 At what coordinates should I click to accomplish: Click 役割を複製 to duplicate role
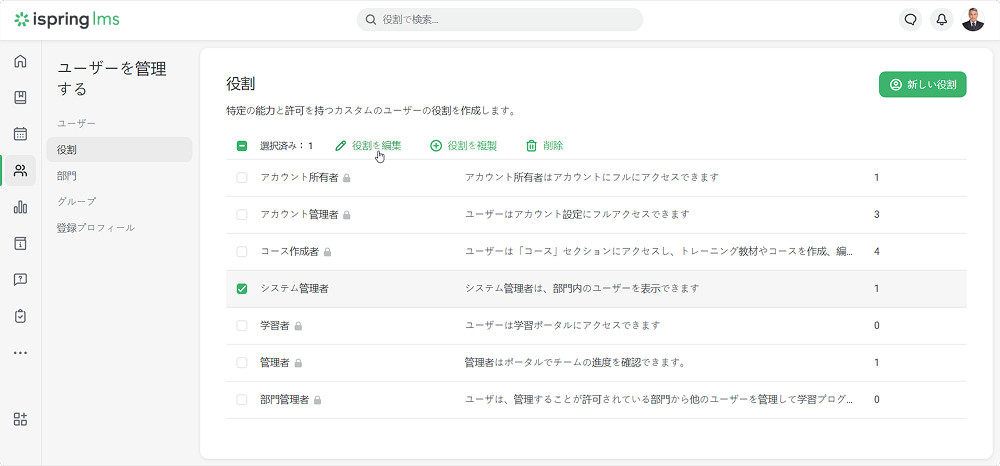tap(463, 146)
